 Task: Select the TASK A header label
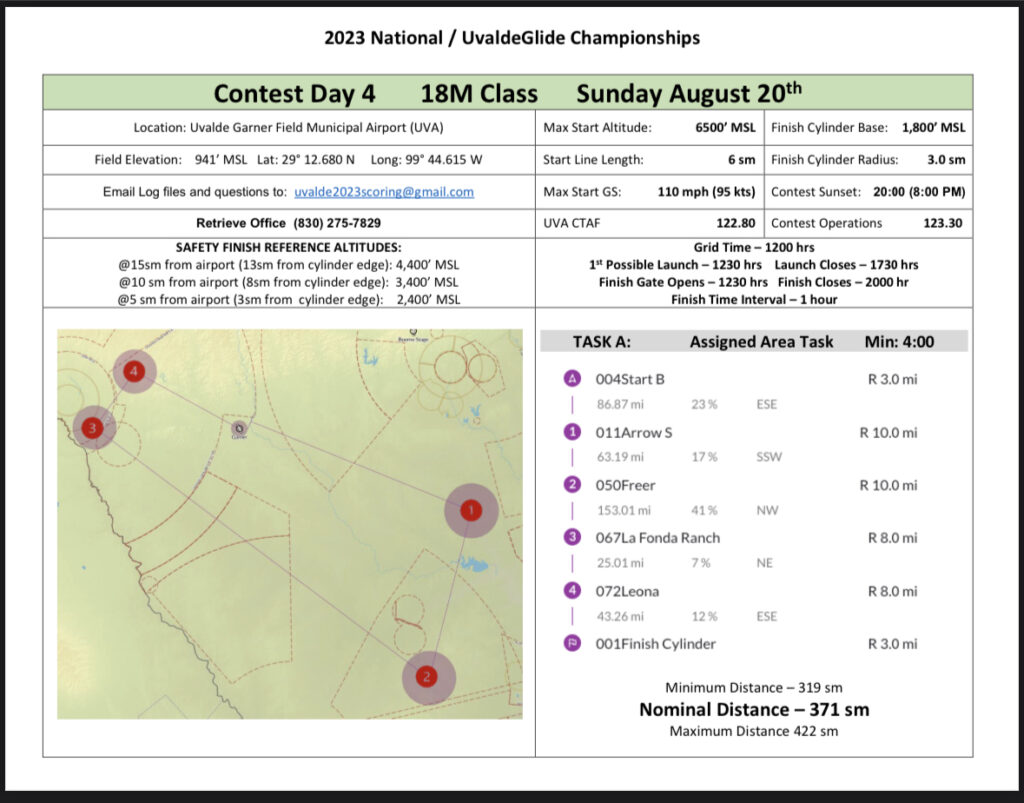[601, 341]
